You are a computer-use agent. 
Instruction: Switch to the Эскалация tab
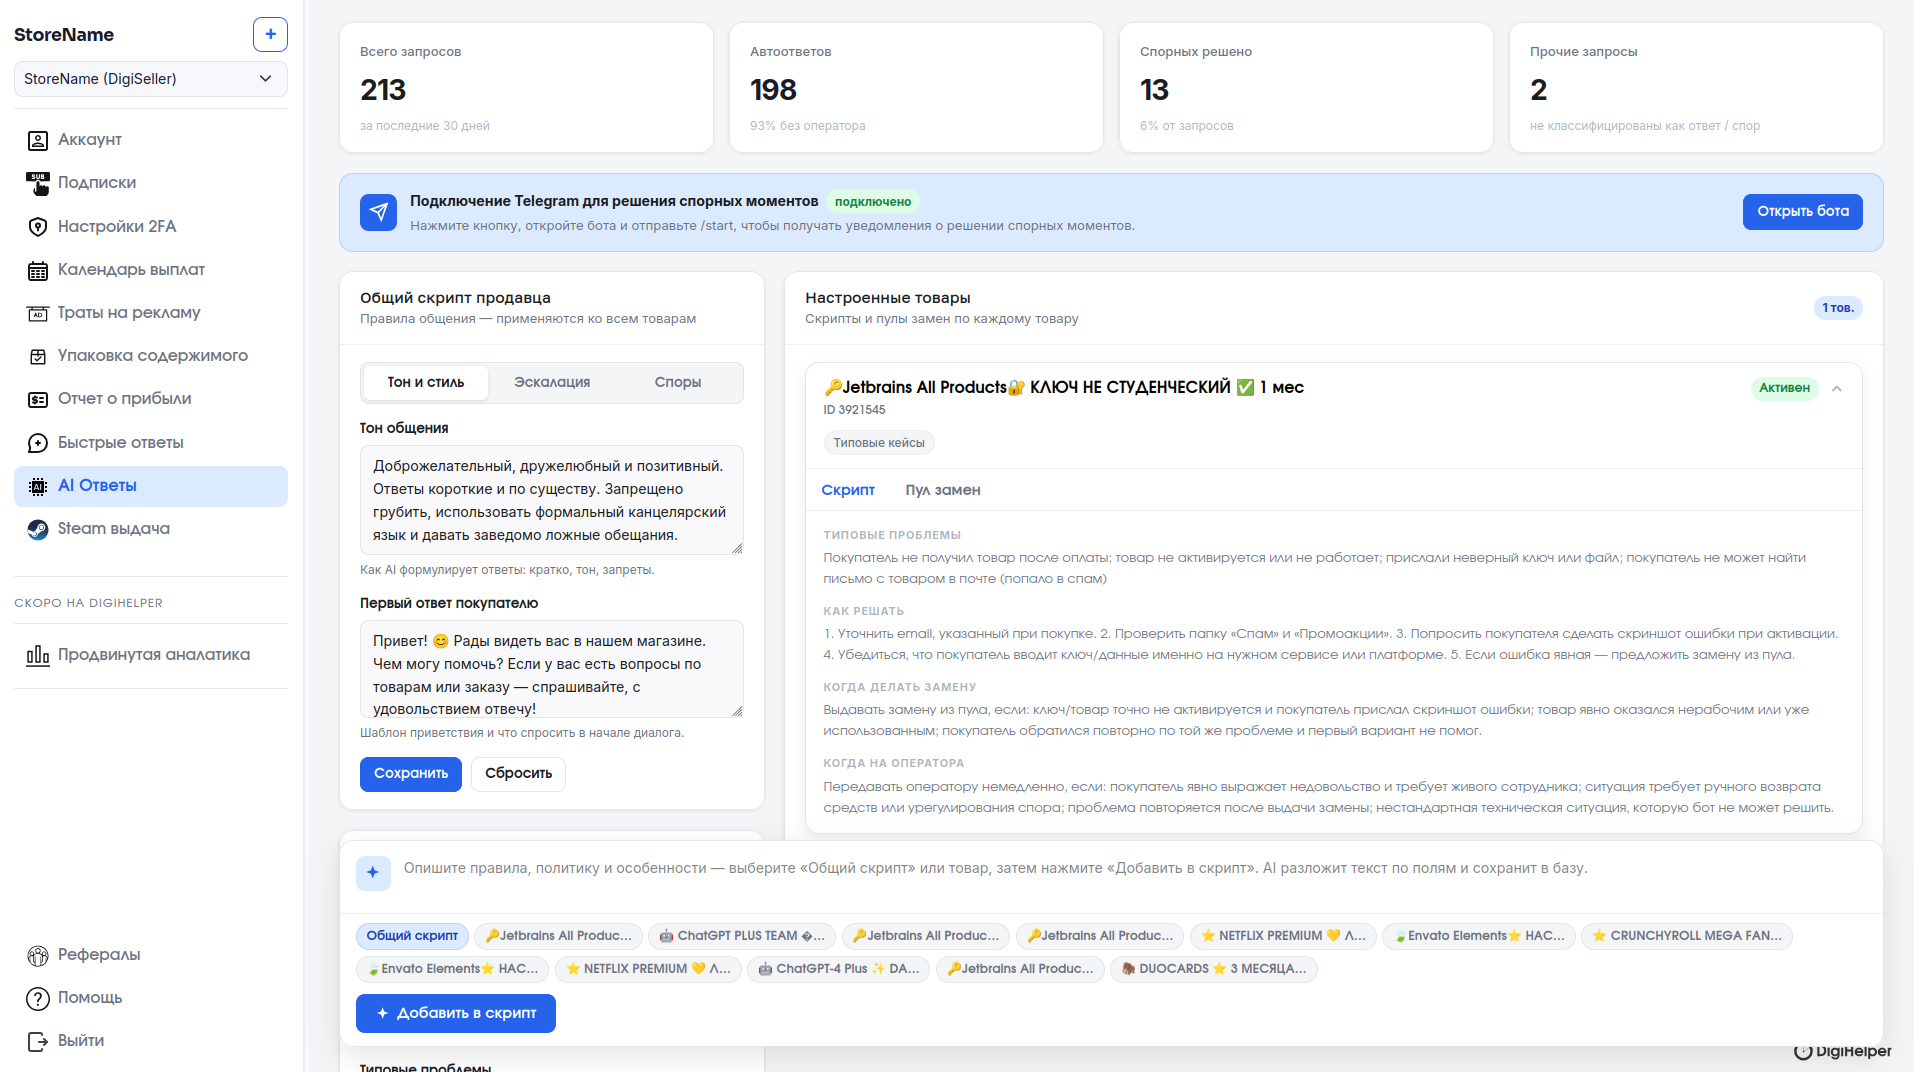pyautogui.click(x=551, y=383)
